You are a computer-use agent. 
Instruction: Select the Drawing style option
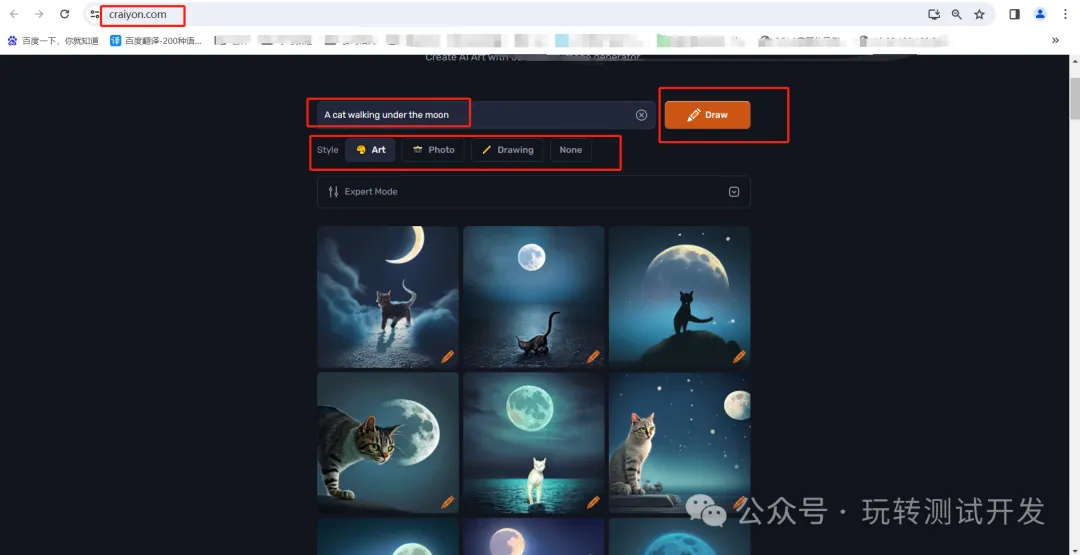coord(508,150)
